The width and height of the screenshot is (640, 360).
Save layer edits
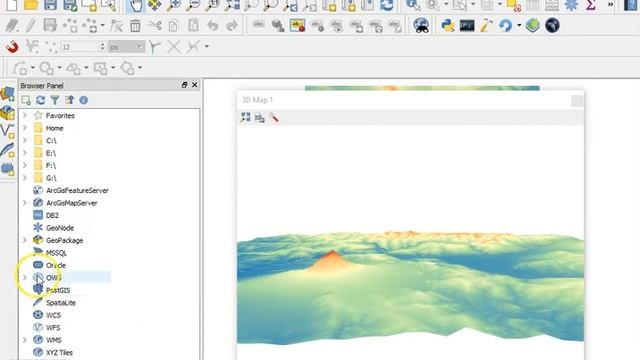(x=50, y=26)
